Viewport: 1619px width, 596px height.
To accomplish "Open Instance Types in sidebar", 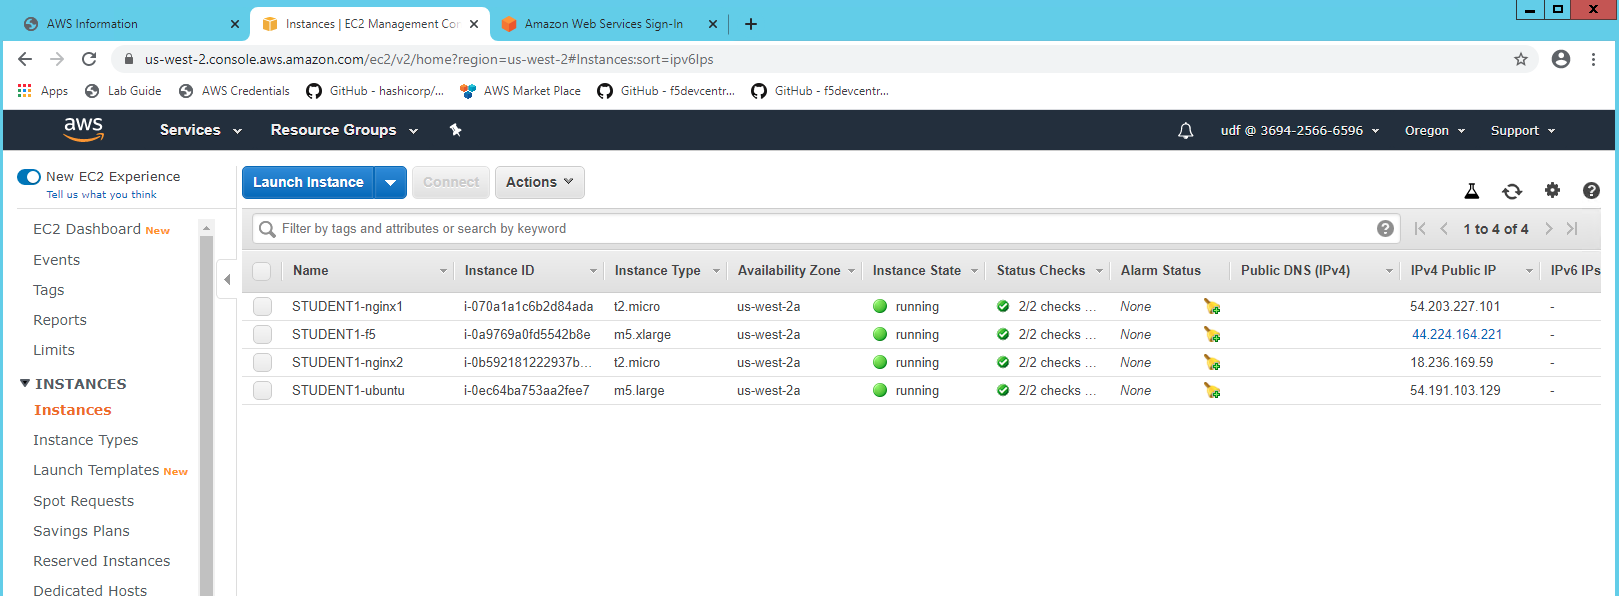I will pyautogui.click(x=85, y=440).
